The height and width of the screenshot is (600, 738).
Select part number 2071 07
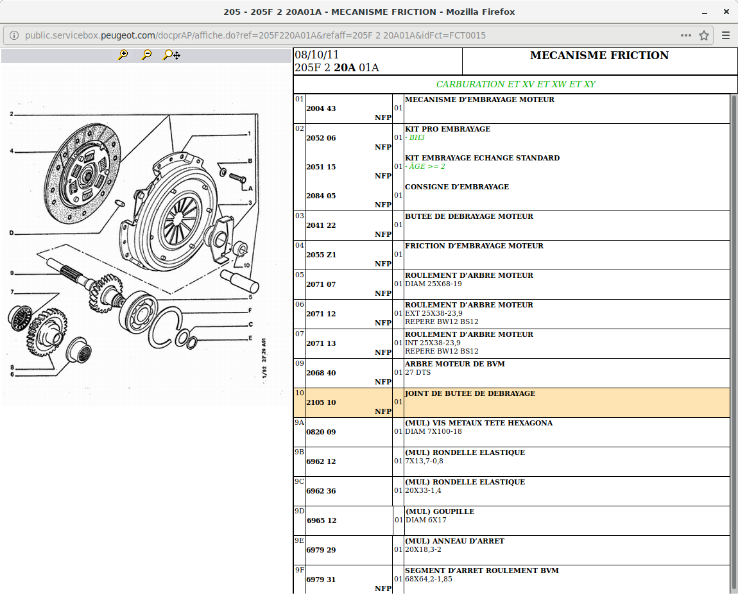(321, 284)
